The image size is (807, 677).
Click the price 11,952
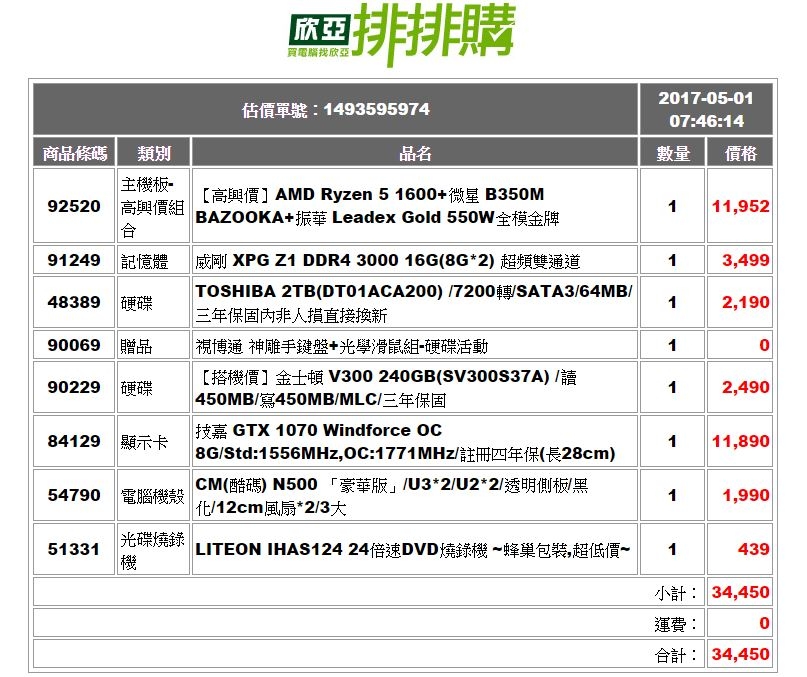tap(741, 206)
